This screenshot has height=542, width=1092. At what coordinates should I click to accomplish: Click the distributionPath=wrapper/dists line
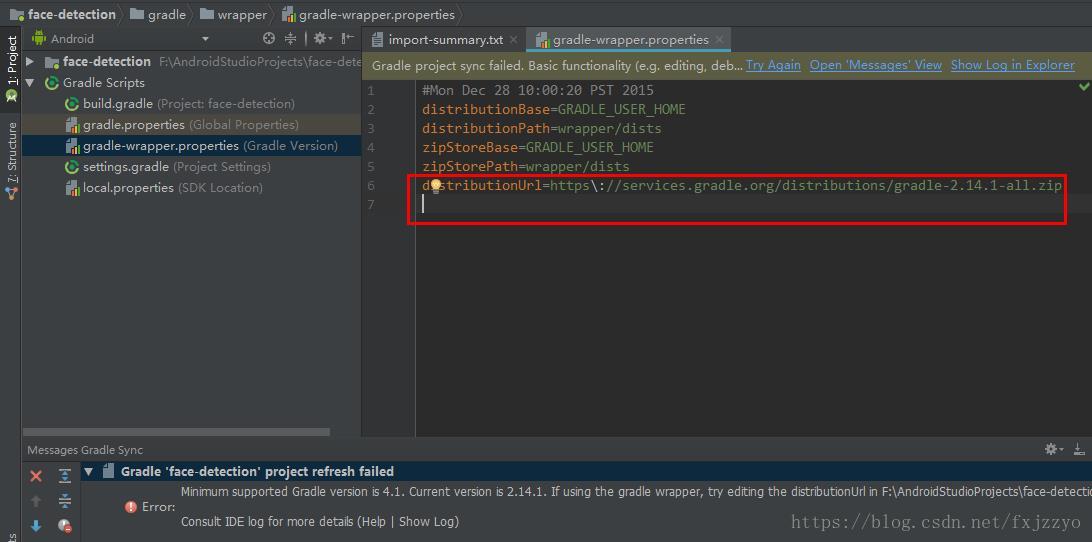541,129
